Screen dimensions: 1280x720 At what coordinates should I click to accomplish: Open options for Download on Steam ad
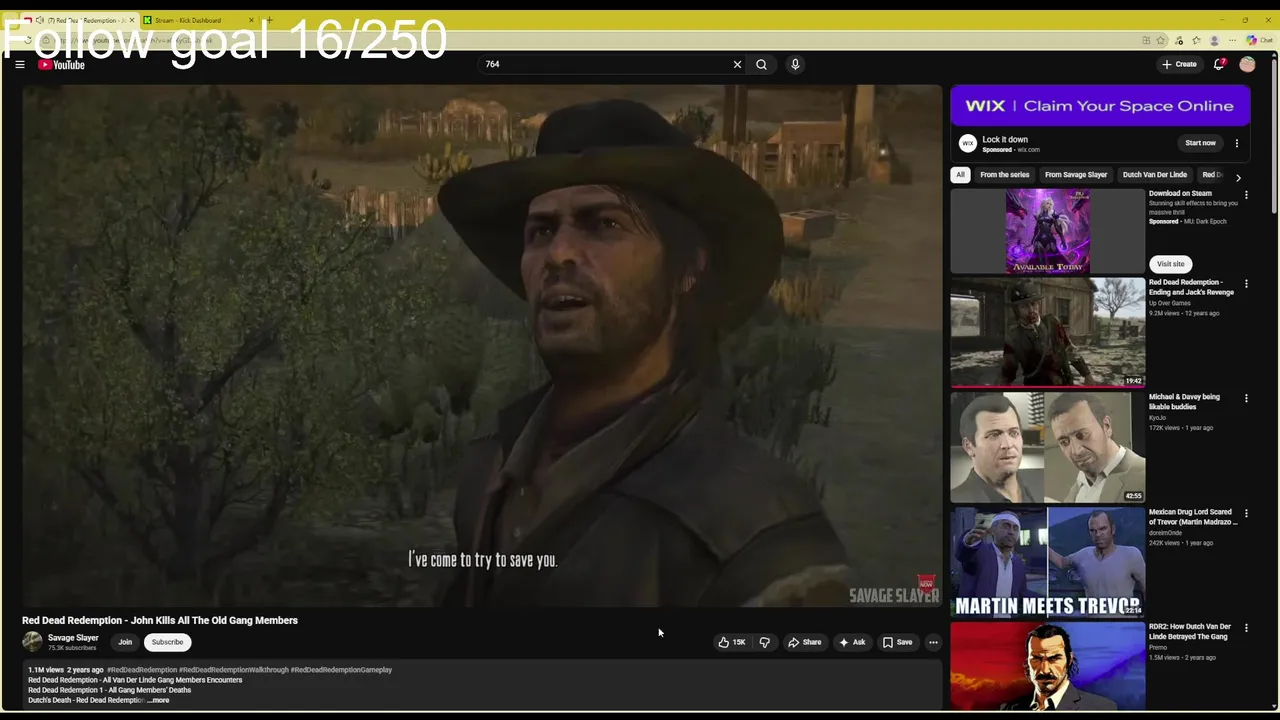click(1246, 195)
